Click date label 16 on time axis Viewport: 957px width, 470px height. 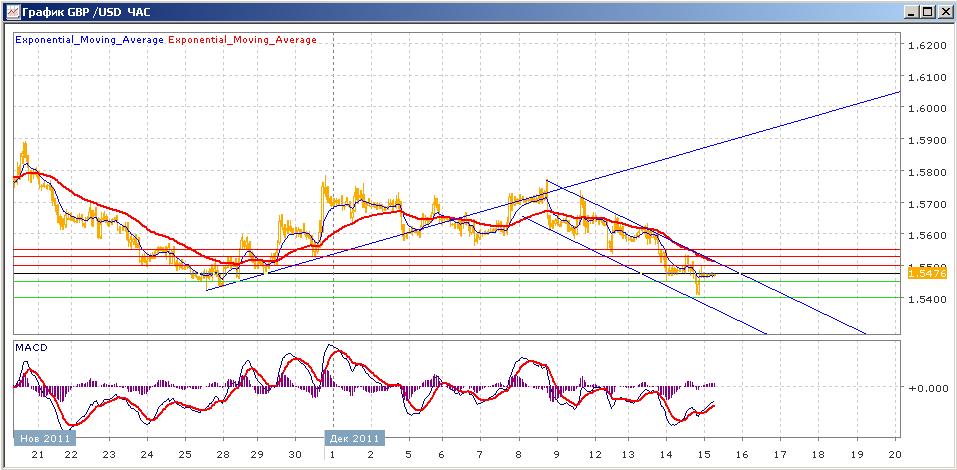point(742,455)
